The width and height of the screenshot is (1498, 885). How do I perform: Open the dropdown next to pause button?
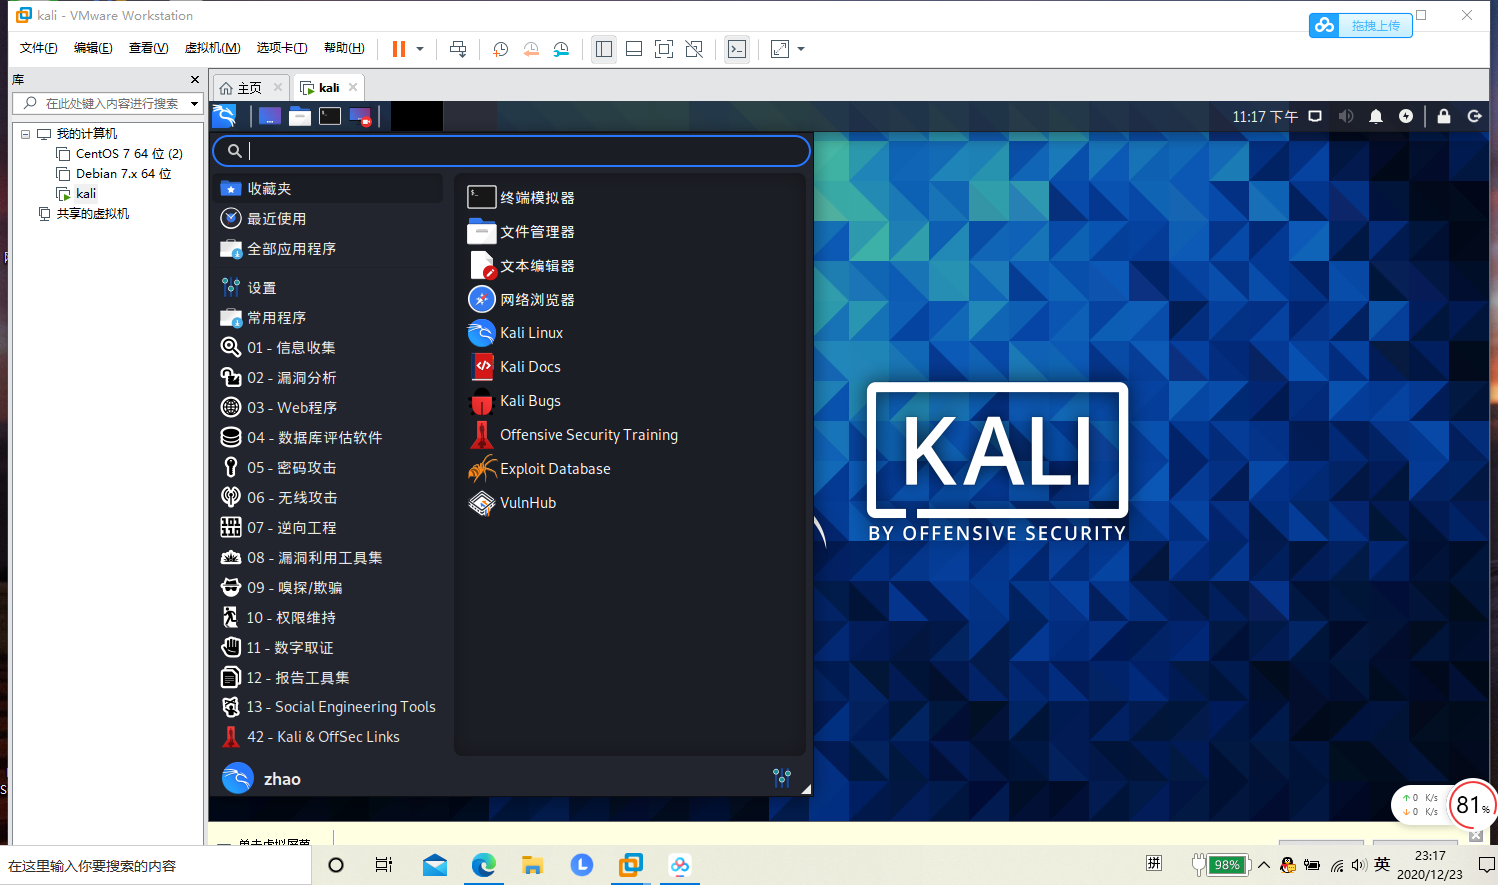point(420,49)
